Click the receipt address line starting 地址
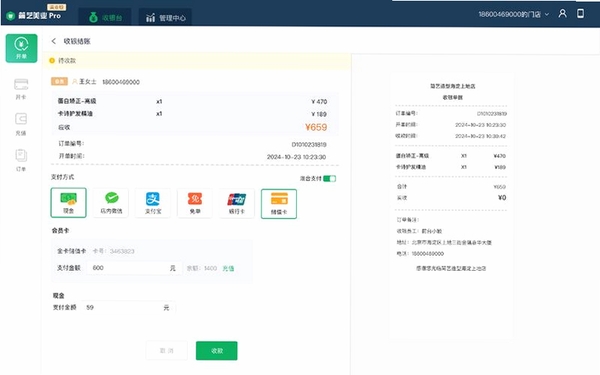The height and width of the screenshot is (375, 600). pos(444,242)
